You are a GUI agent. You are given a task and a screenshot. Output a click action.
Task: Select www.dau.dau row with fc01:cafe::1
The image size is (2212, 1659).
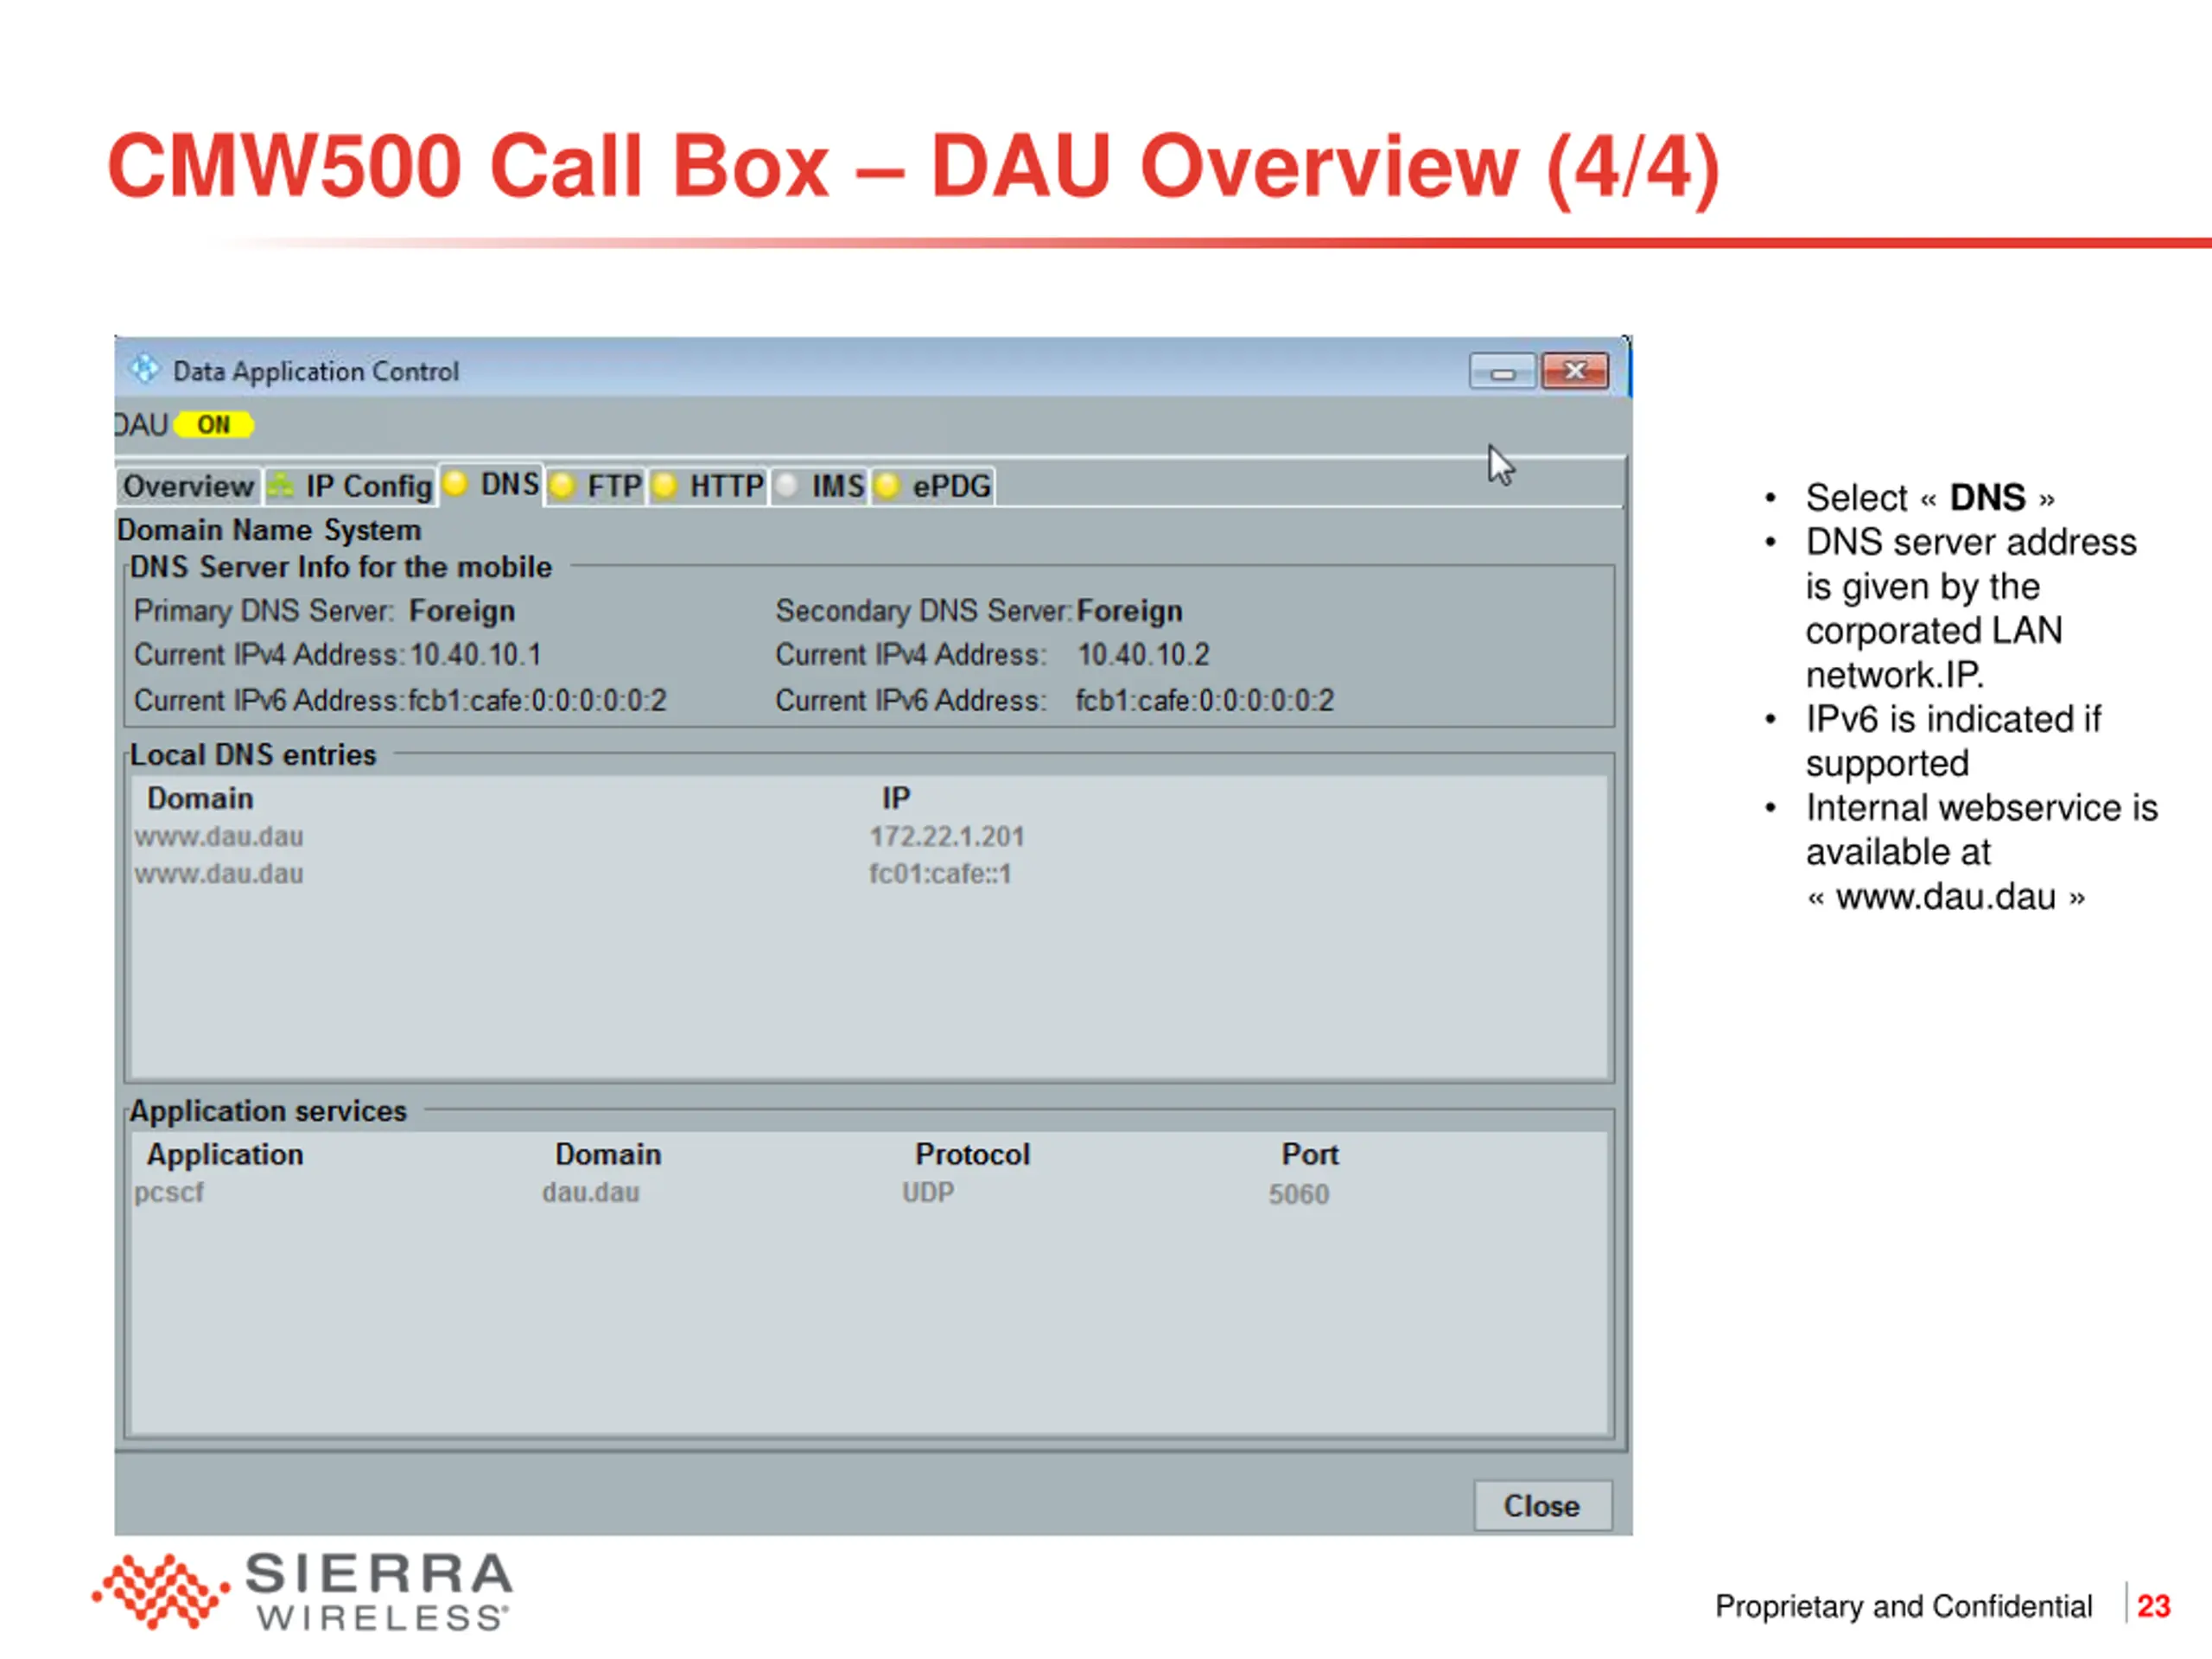[x=868, y=874]
